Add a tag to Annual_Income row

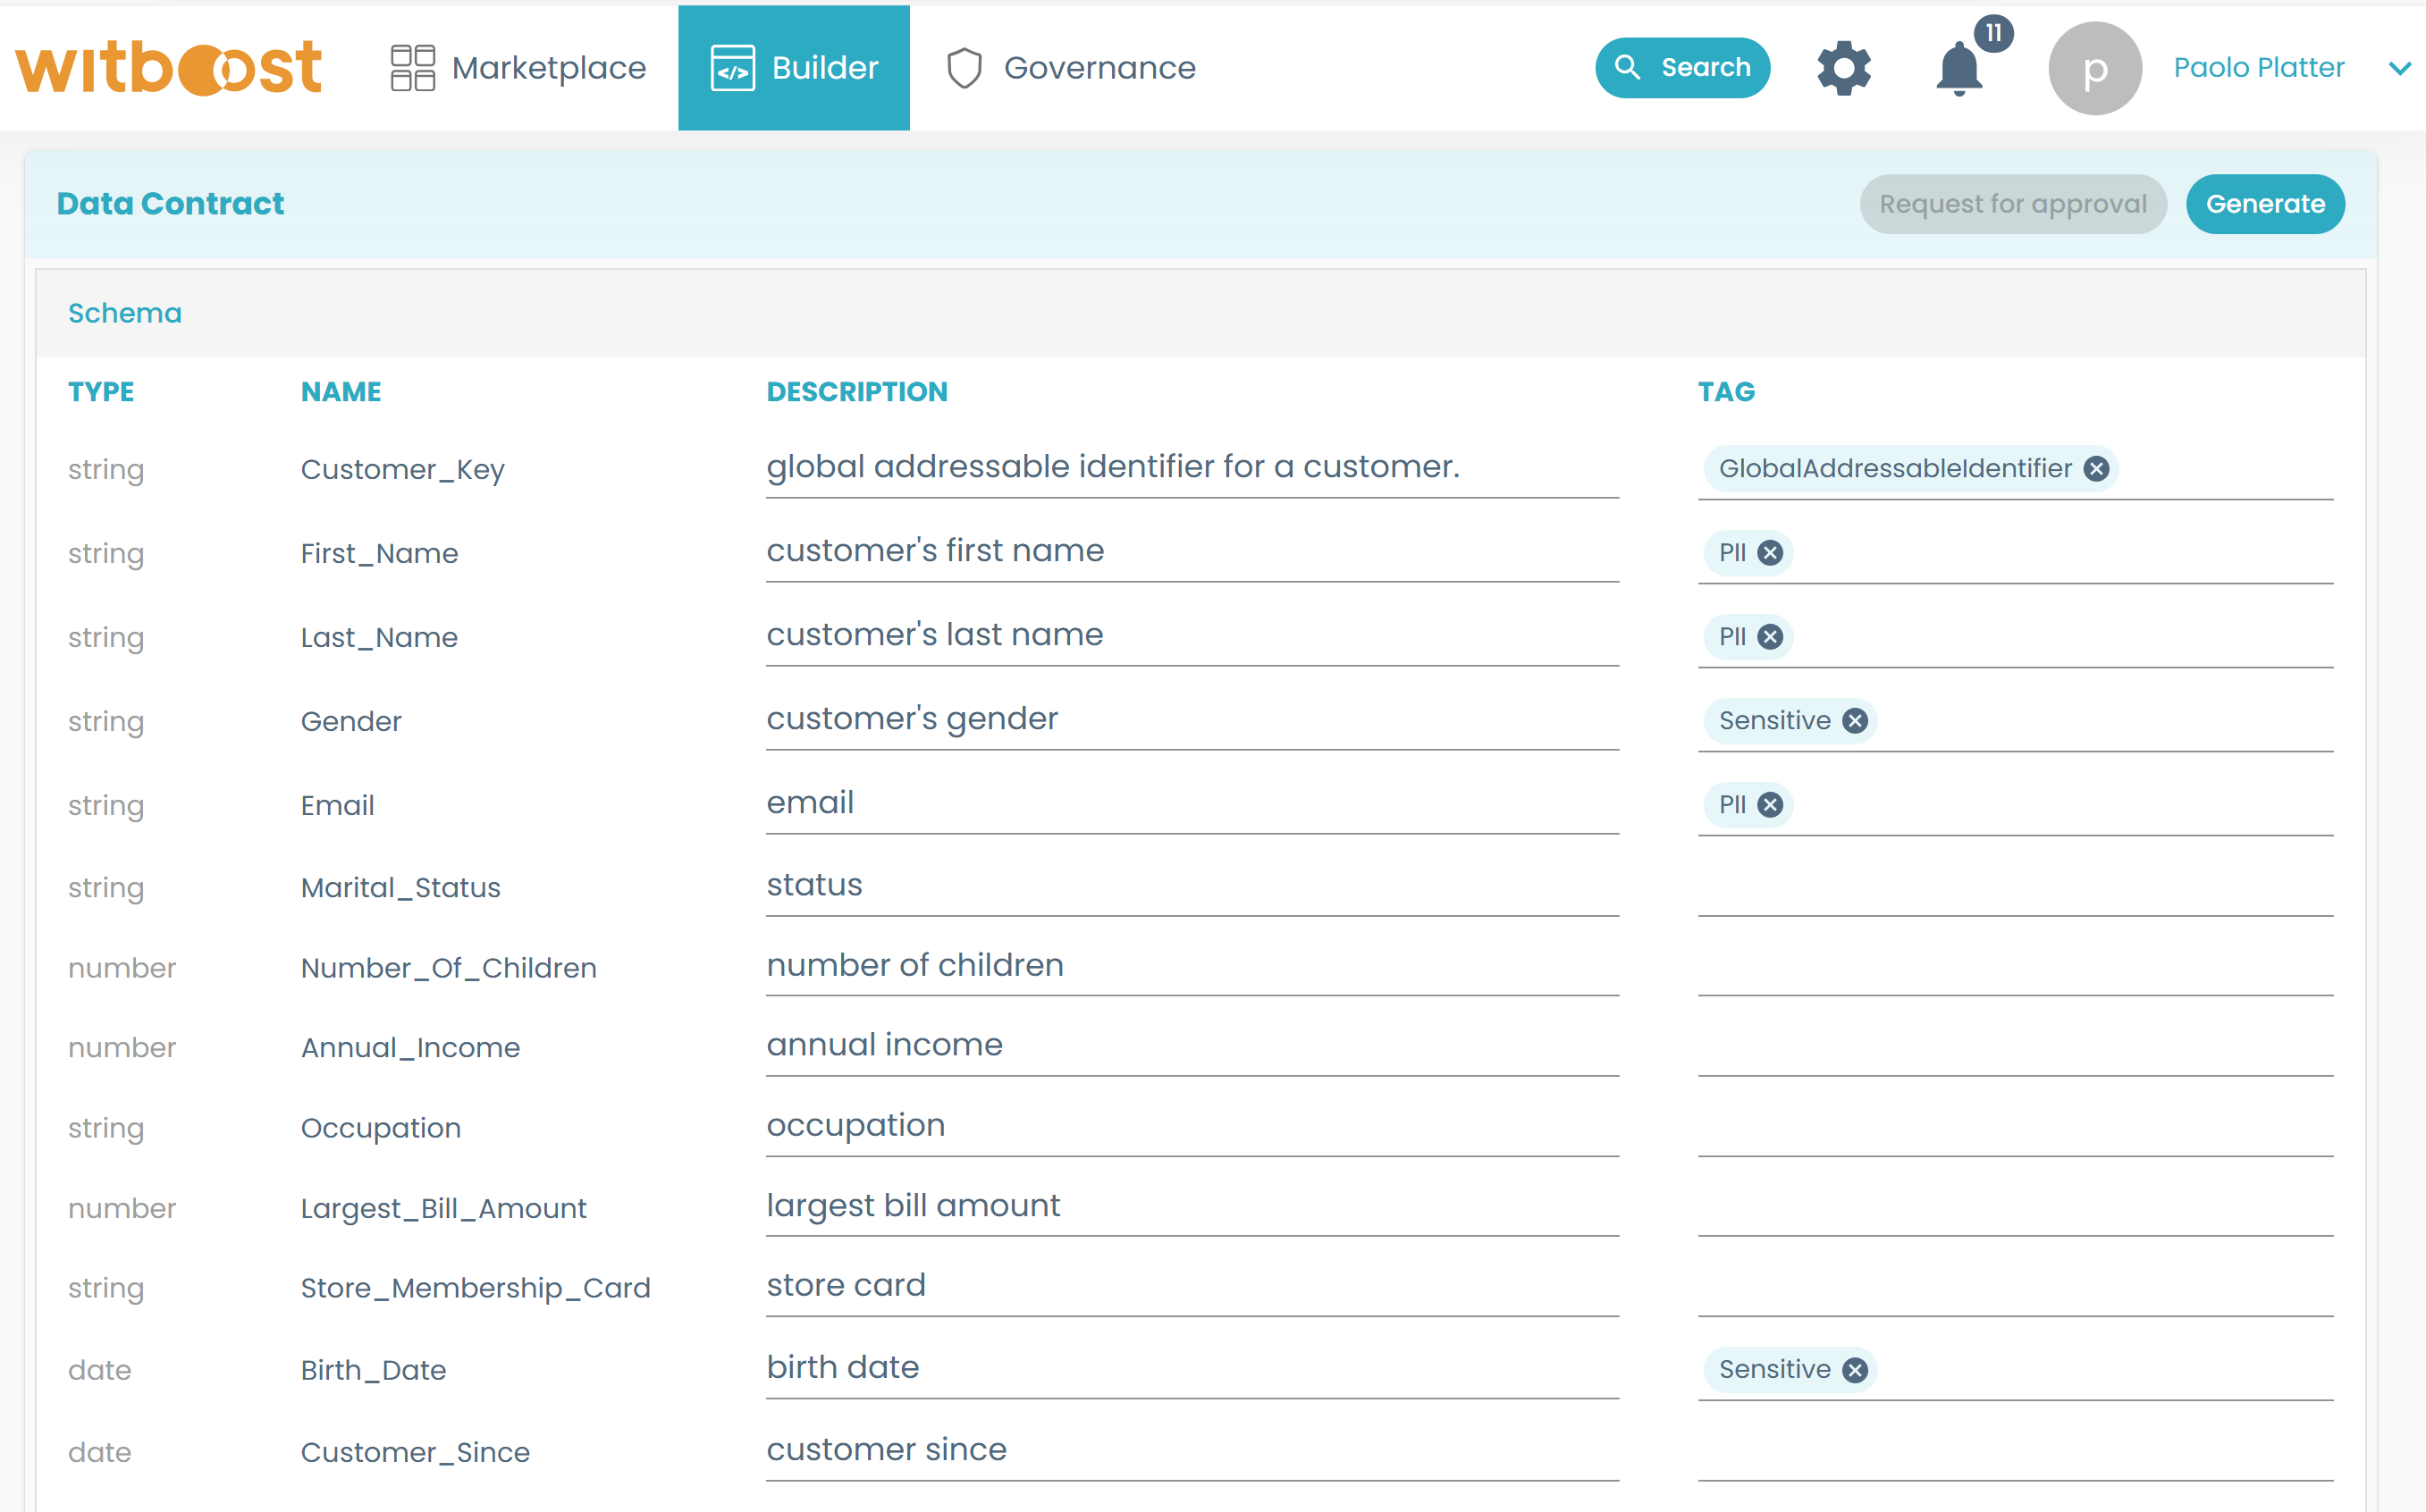tap(2016, 1048)
